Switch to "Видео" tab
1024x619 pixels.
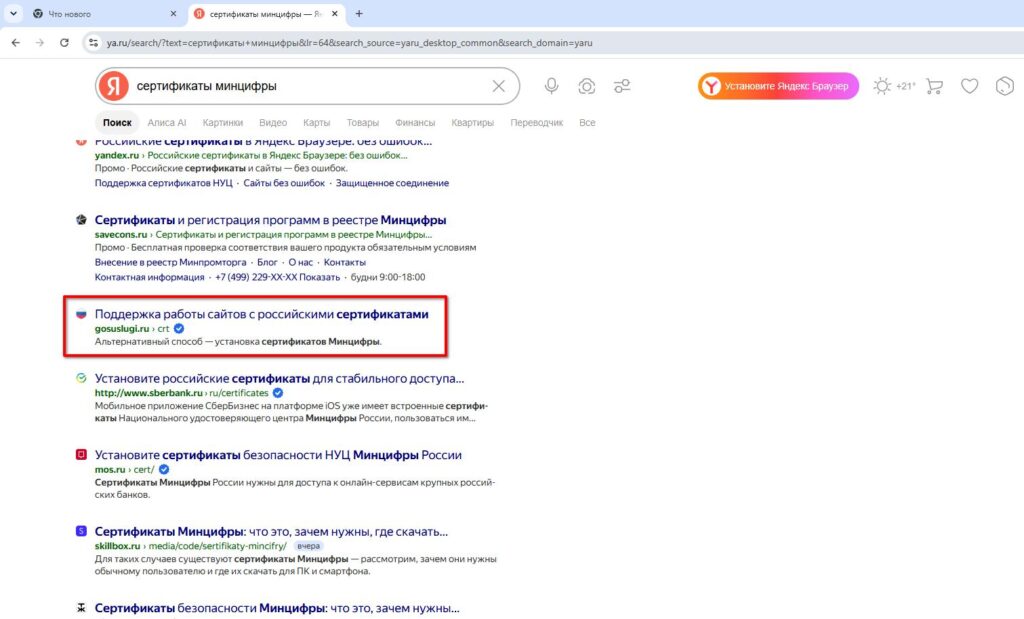tap(273, 123)
